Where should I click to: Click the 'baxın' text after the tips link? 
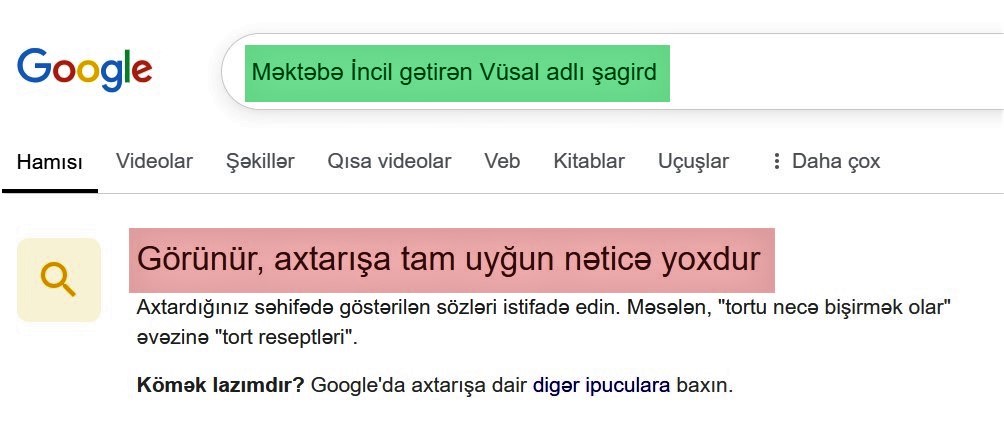705,384
